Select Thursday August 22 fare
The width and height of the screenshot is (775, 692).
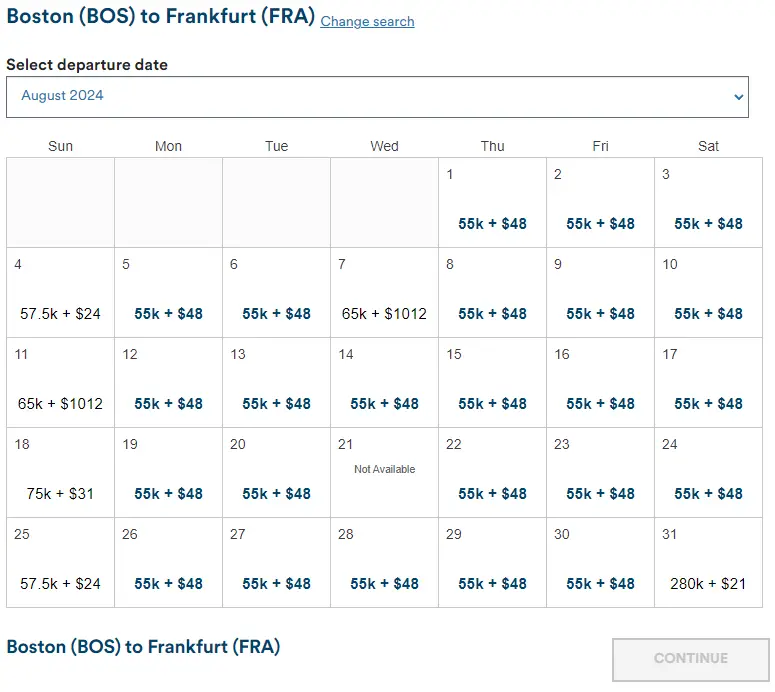point(492,493)
